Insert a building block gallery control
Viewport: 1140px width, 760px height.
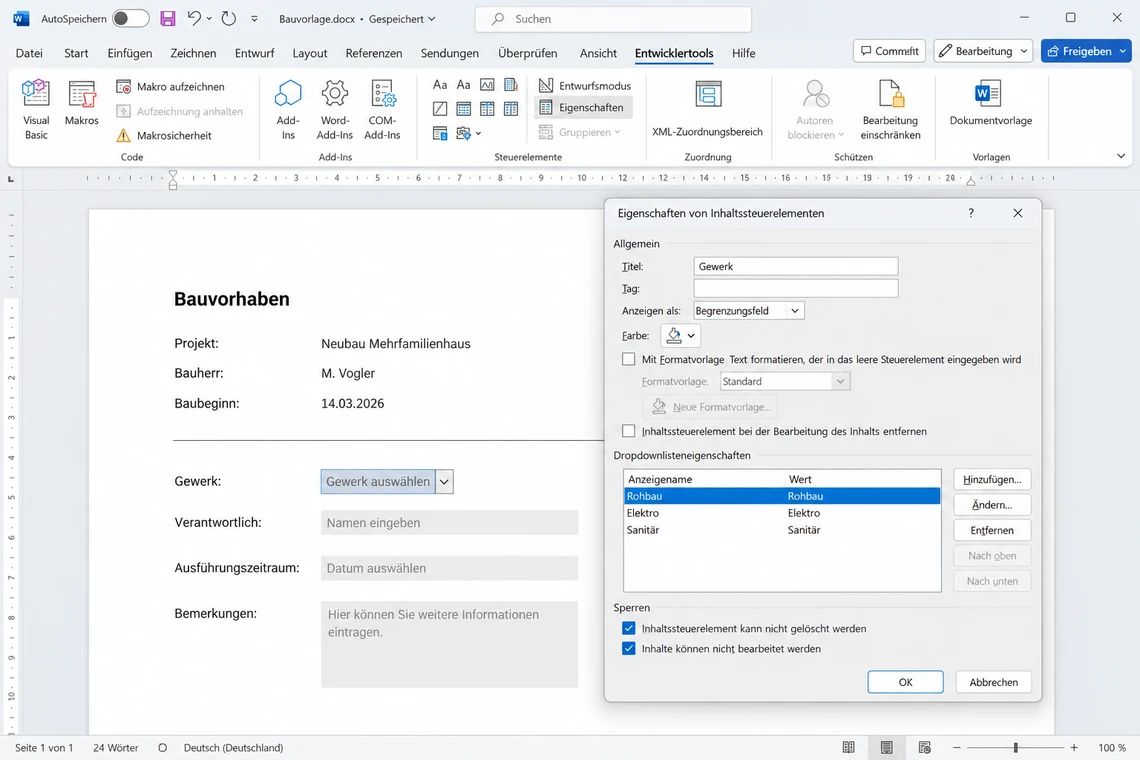tap(511, 85)
